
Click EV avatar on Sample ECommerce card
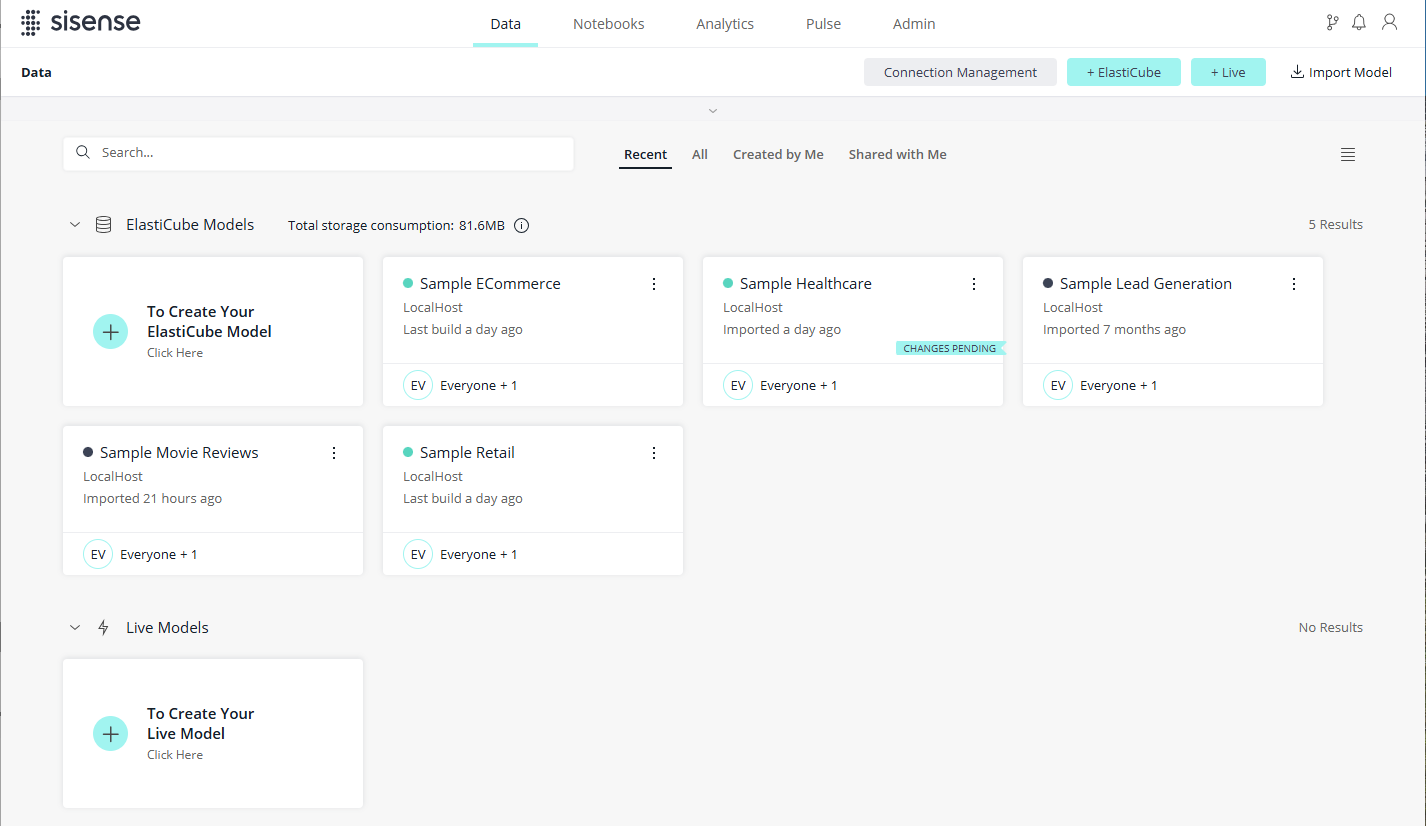(418, 385)
